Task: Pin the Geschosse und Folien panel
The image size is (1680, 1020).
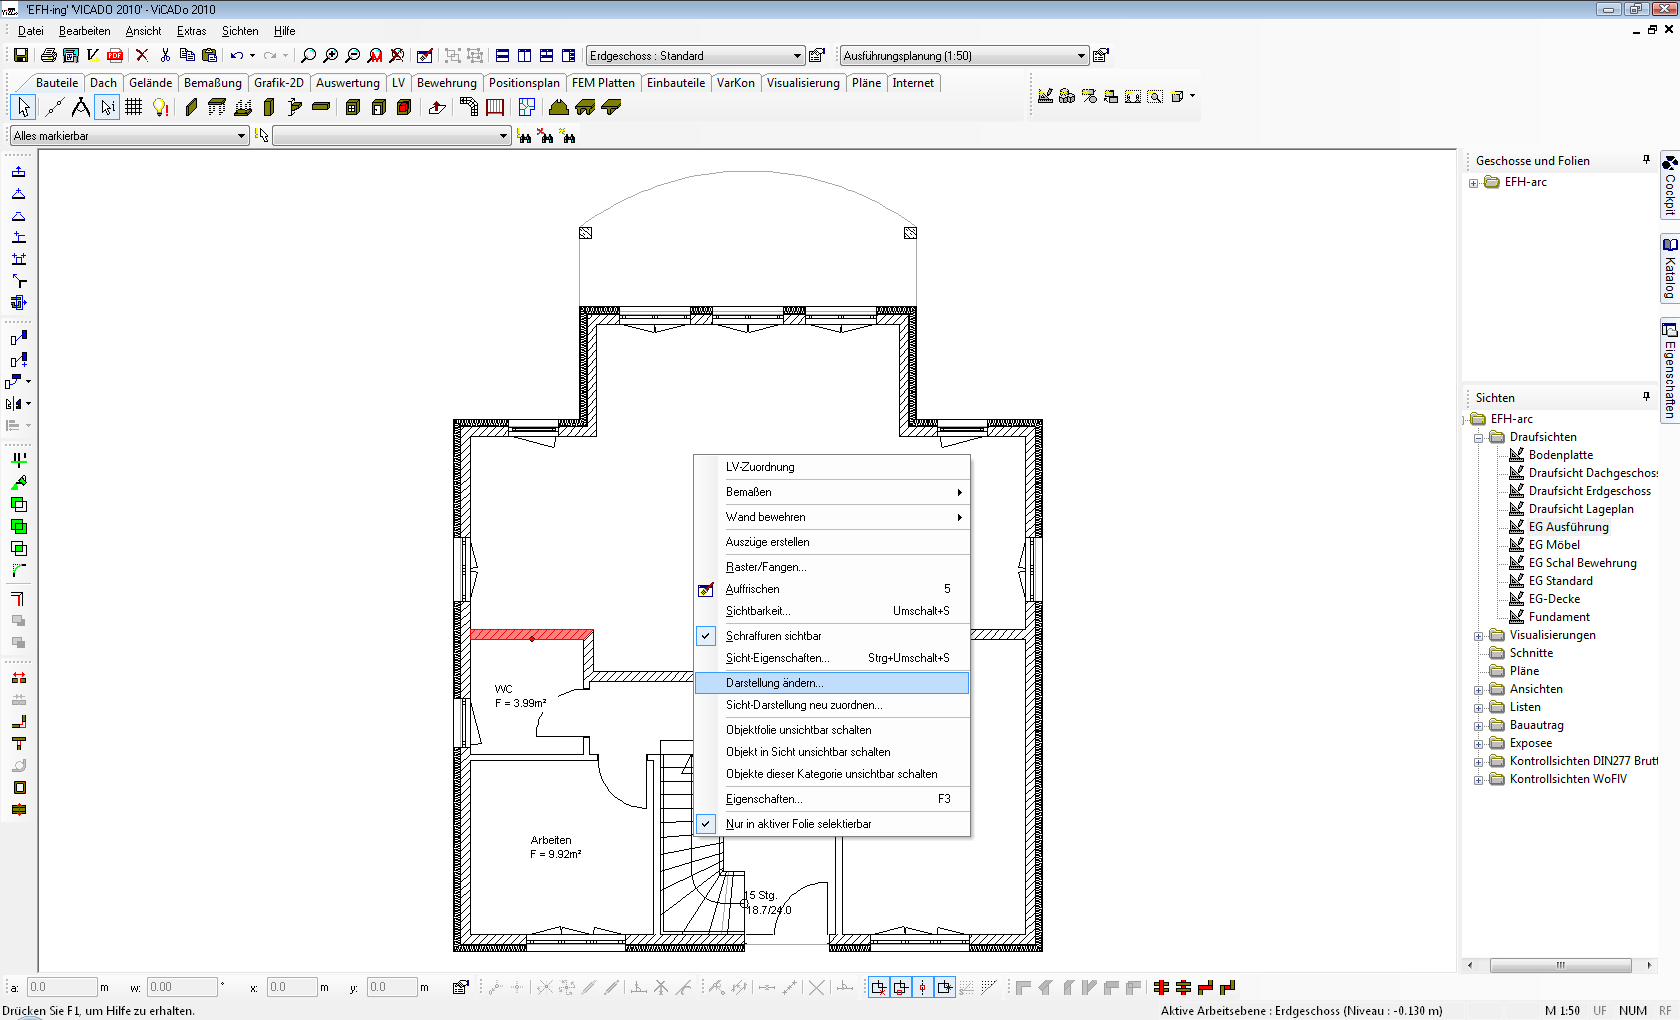Action: [1646, 160]
